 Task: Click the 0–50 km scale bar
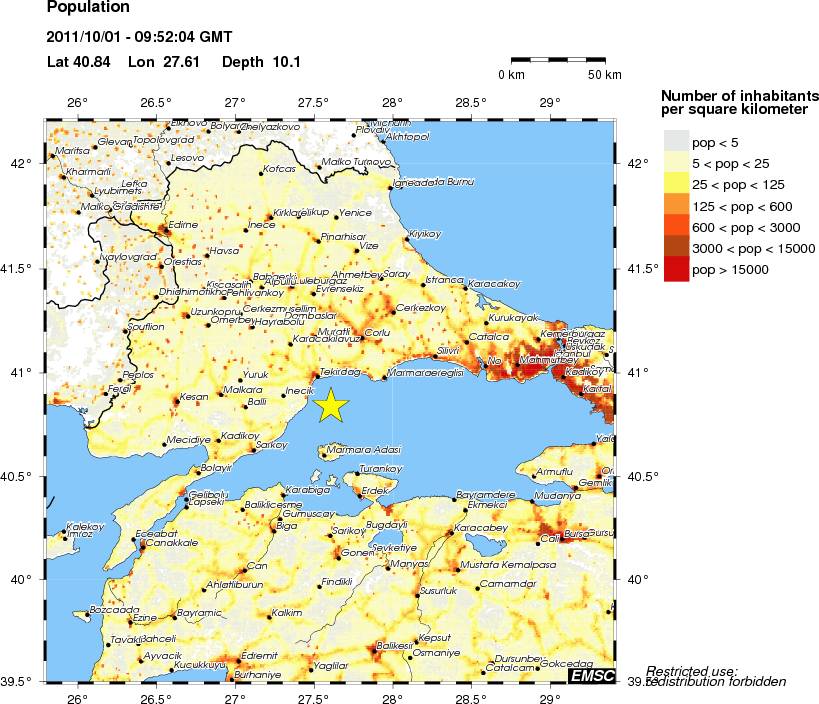click(x=560, y=62)
